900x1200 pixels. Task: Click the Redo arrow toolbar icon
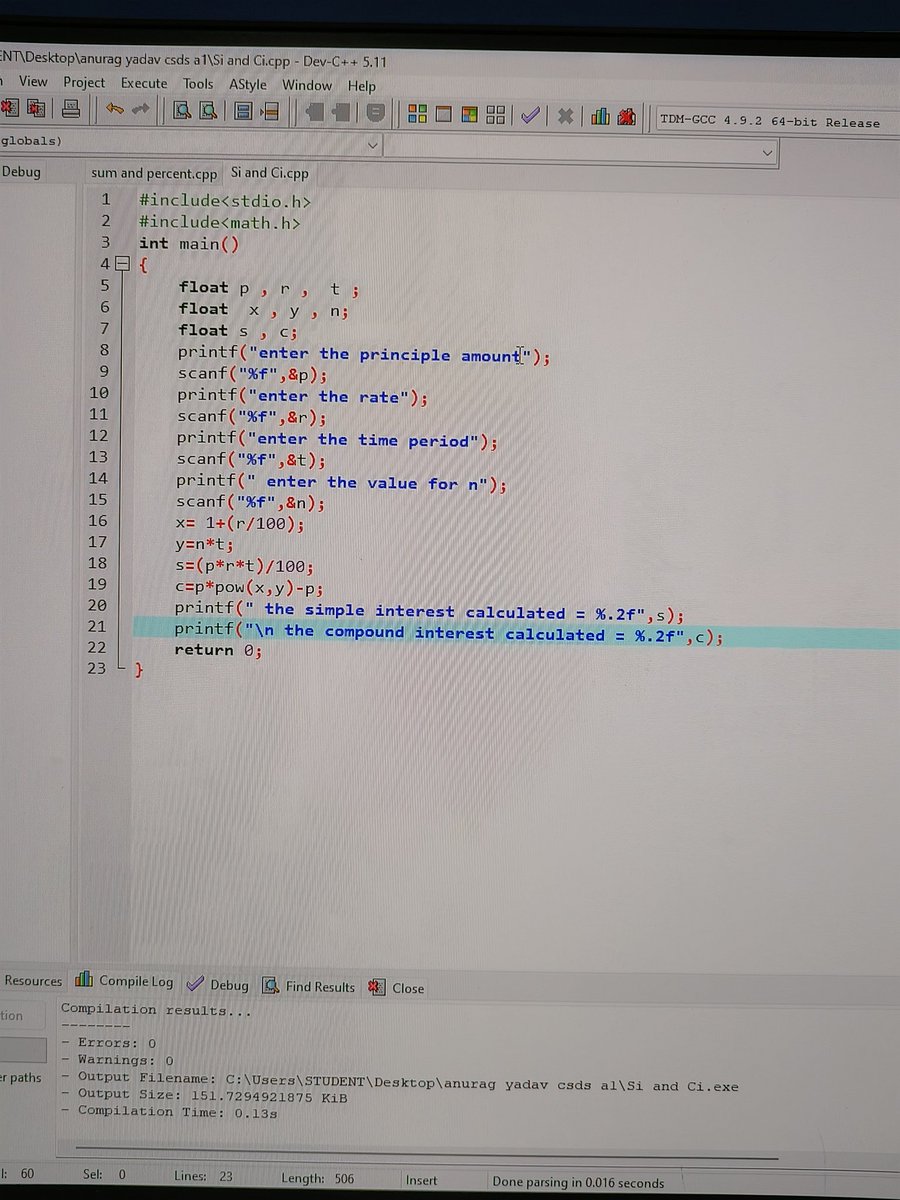(x=139, y=109)
